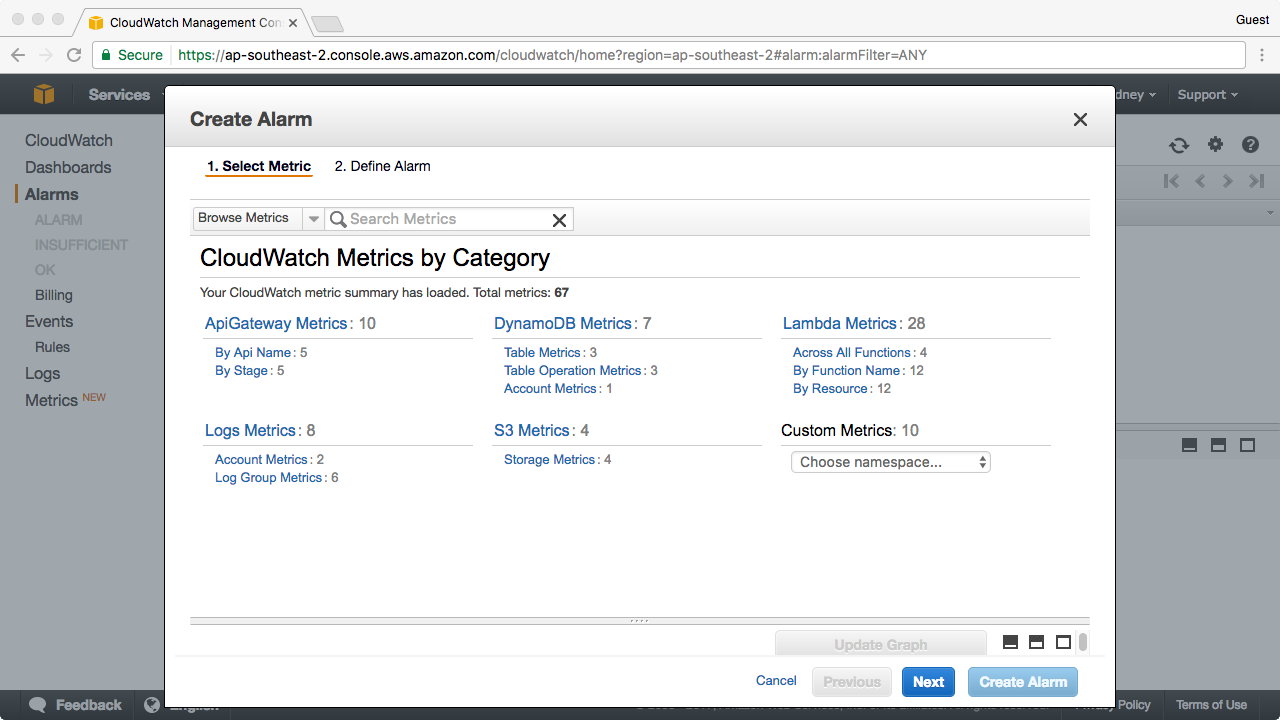Go to previous page of alarms
This screenshot has height=720, width=1280.
pyautogui.click(x=1201, y=181)
